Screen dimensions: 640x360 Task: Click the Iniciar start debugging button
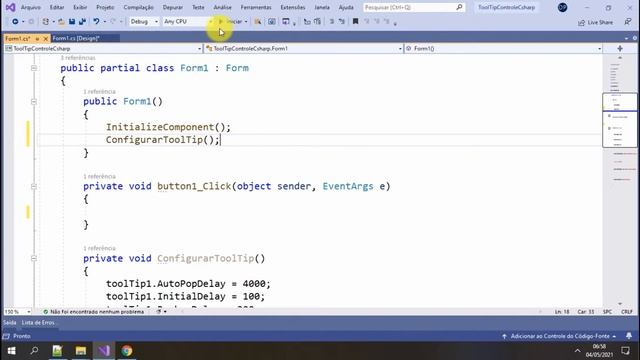coord(231,22)
